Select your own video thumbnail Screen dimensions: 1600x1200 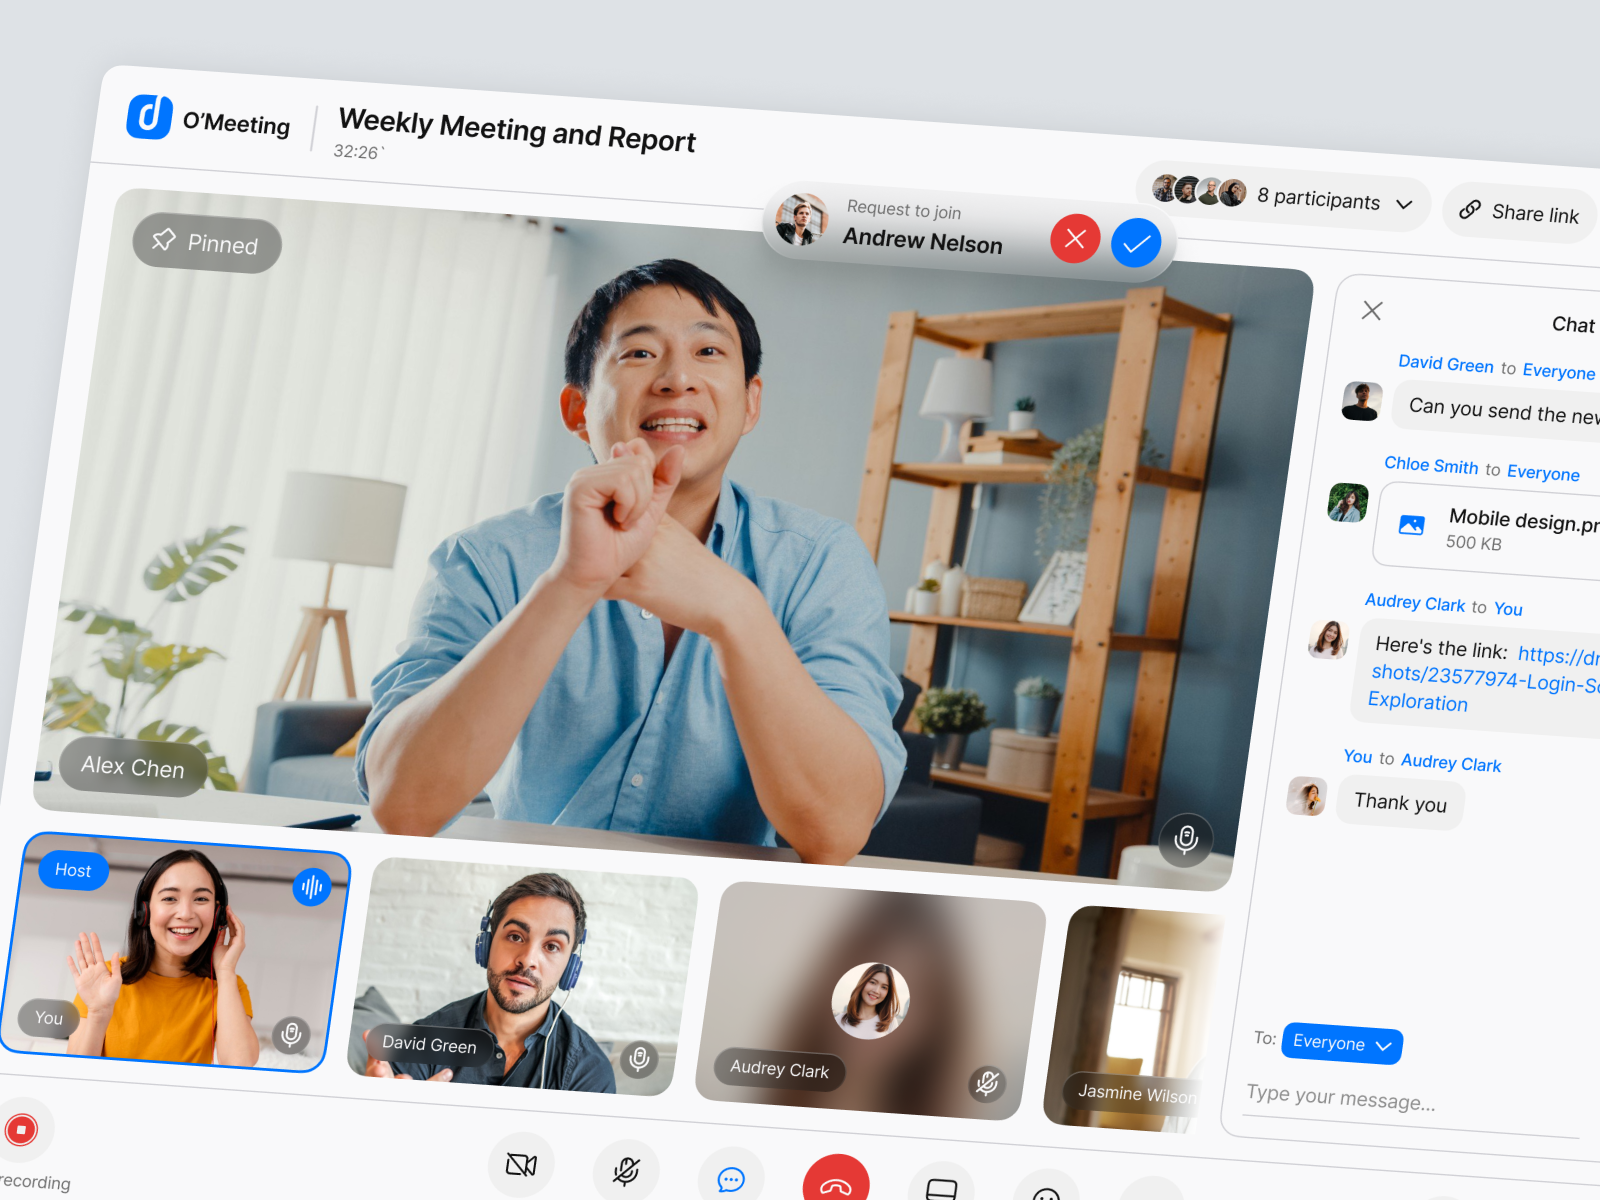click(176, 952)
